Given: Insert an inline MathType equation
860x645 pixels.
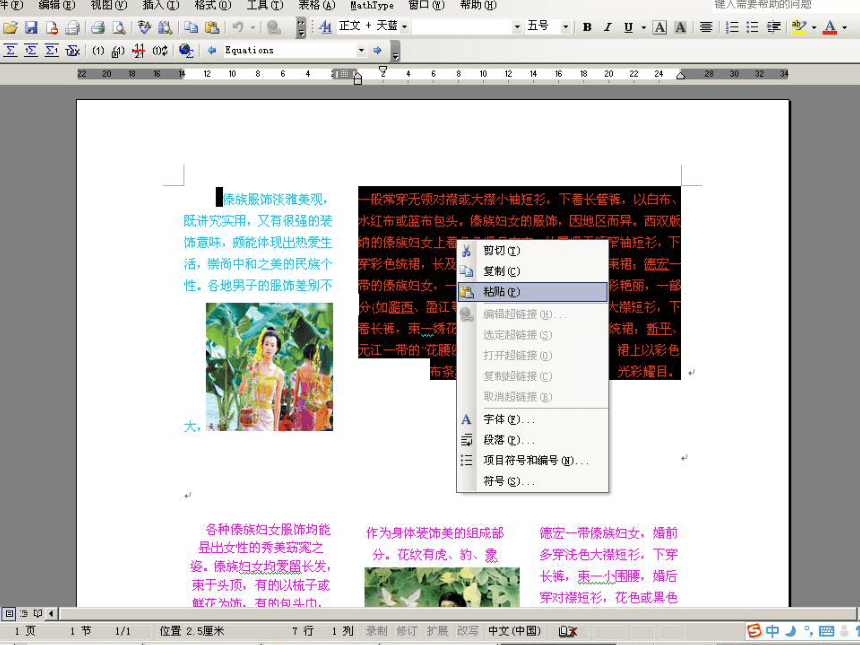Looking at the screenshot, I should point(10,50).
